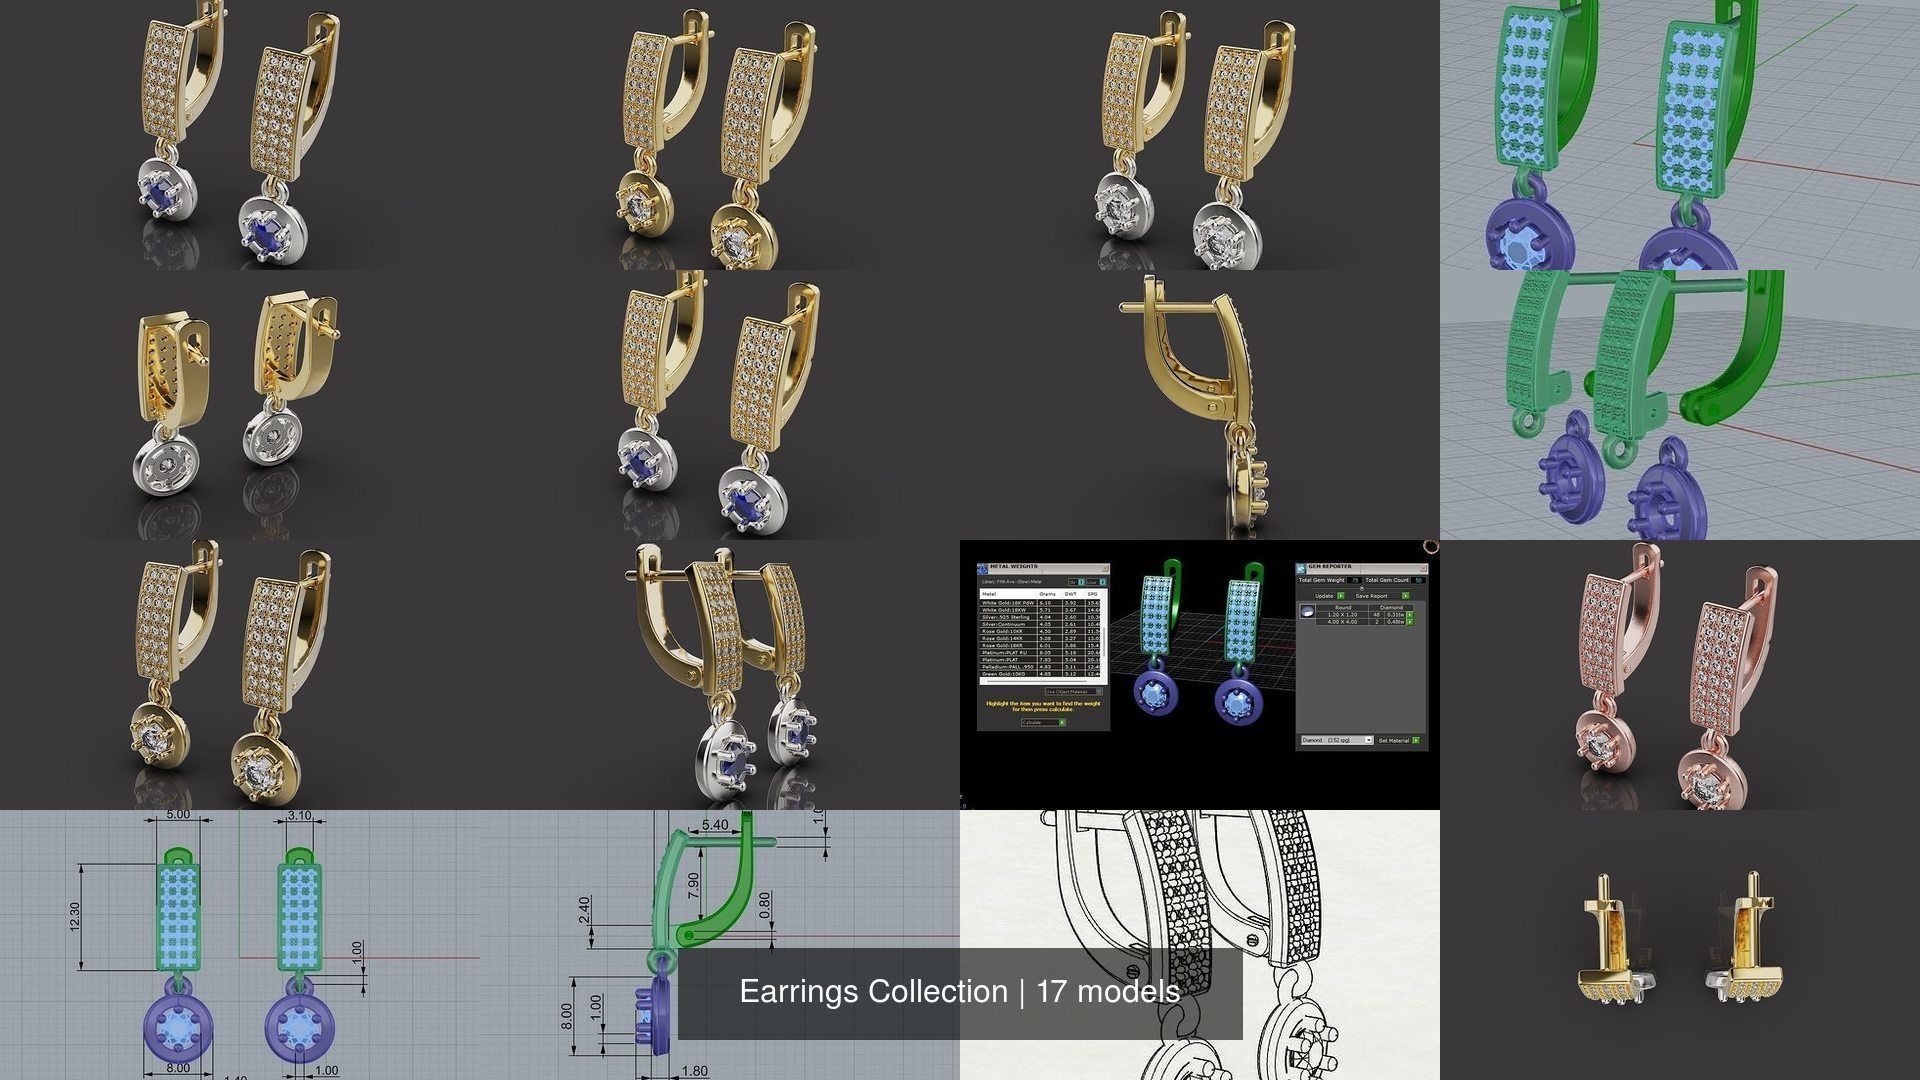Click the Update button in Gem Reporter

tap(1329, 596)
